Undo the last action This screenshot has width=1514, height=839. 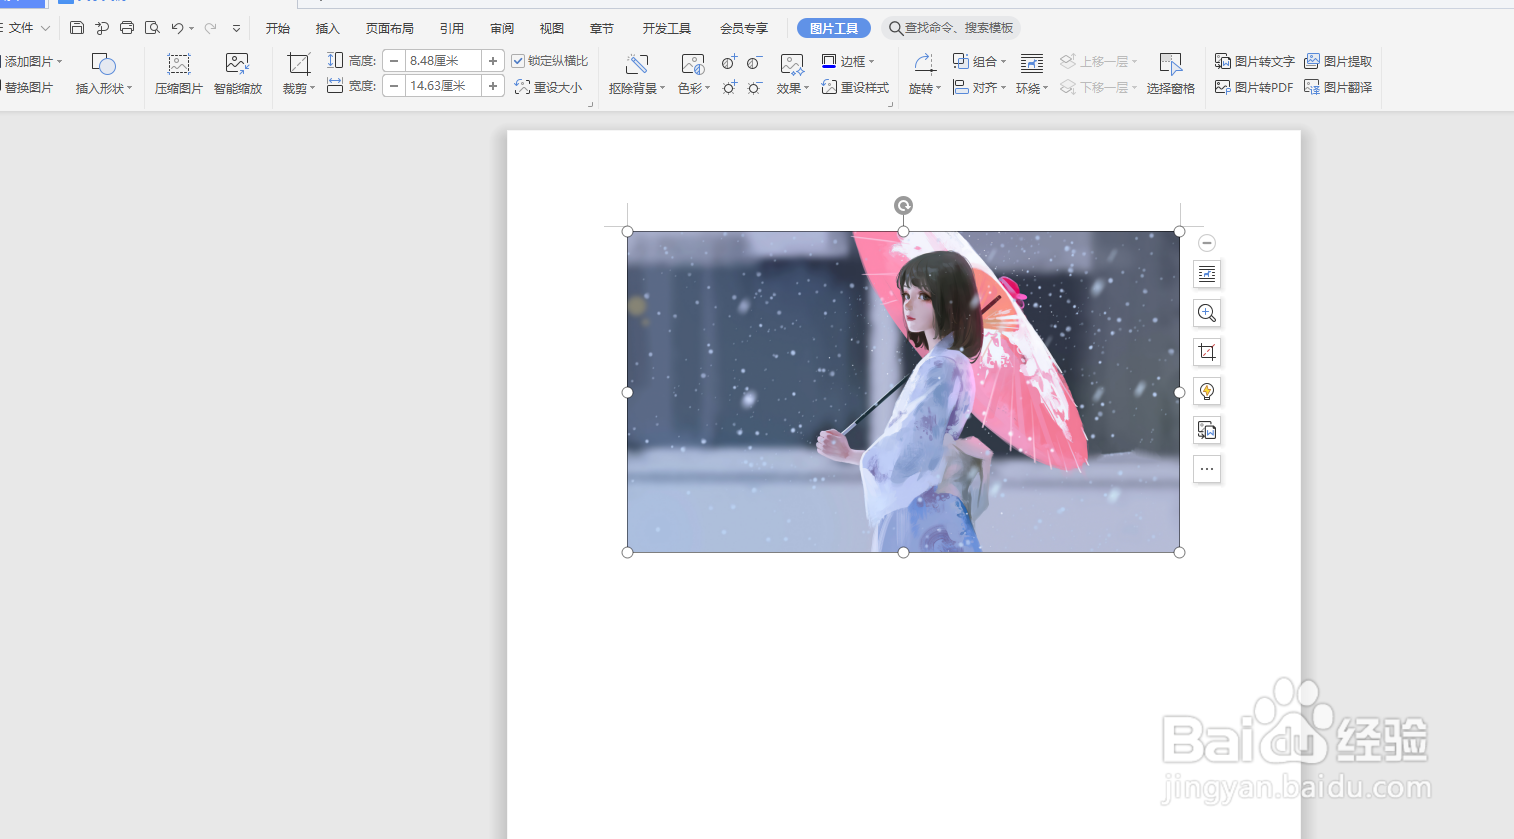[x=177, y=28]
